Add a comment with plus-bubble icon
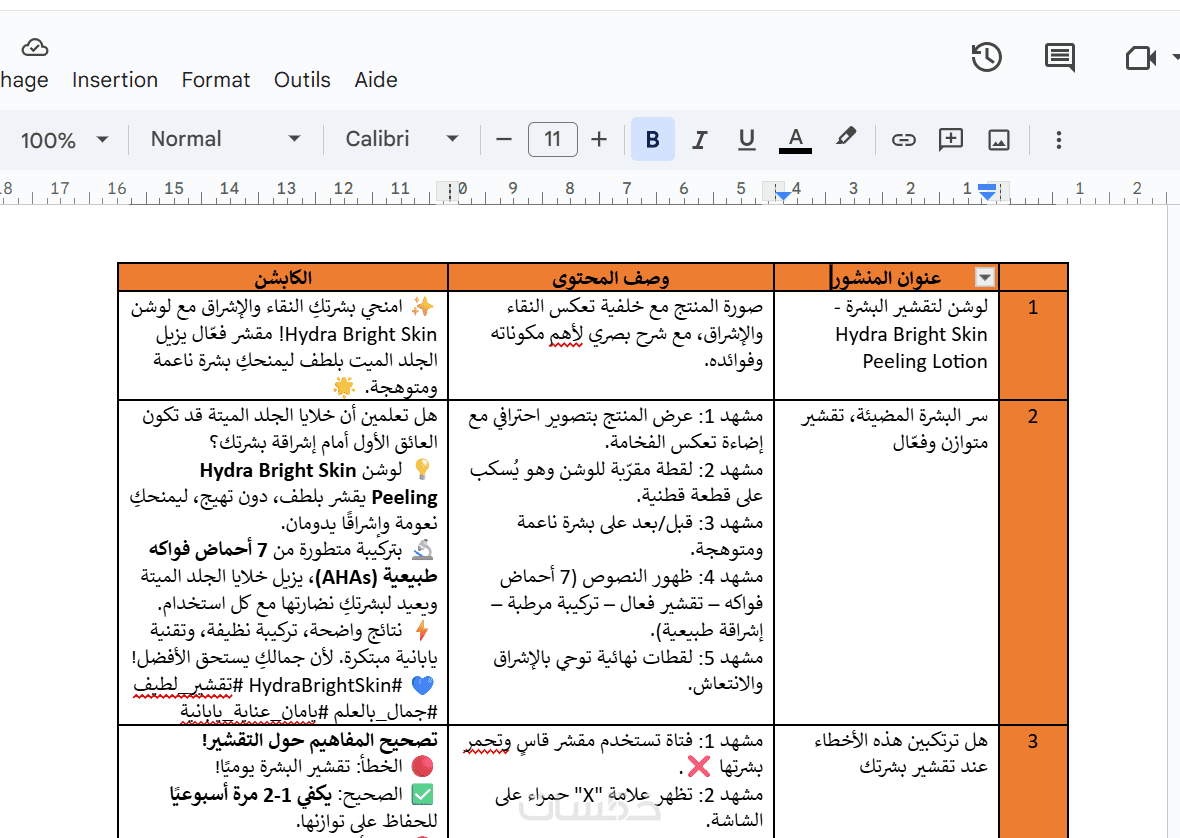Screen dimensions: 1180x838 (951, 140)
